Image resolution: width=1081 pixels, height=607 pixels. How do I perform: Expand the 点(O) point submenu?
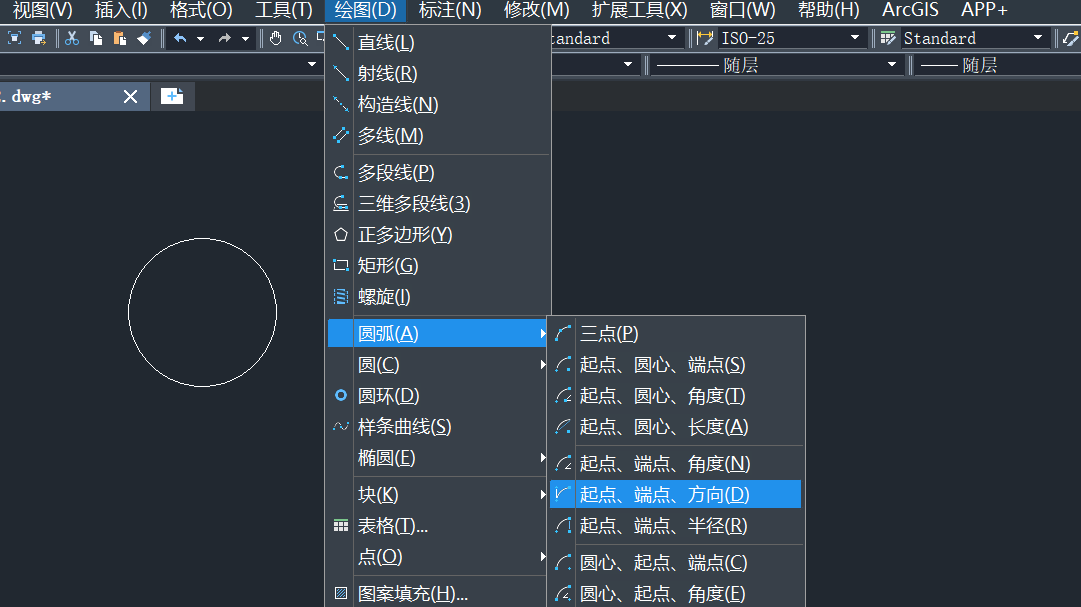click(x=438, y=557)
